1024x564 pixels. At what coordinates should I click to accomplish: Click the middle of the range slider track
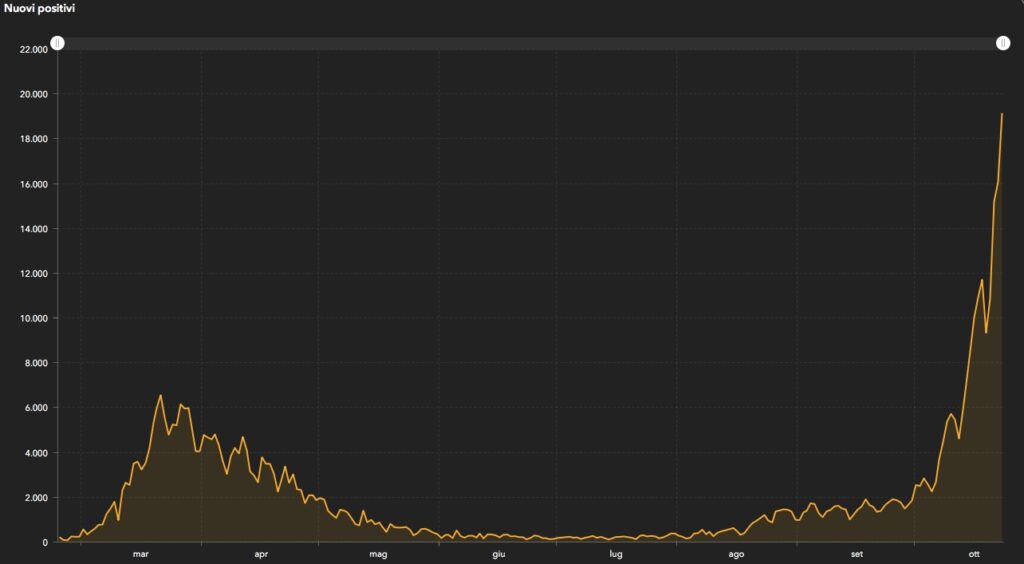click(530, 43)
